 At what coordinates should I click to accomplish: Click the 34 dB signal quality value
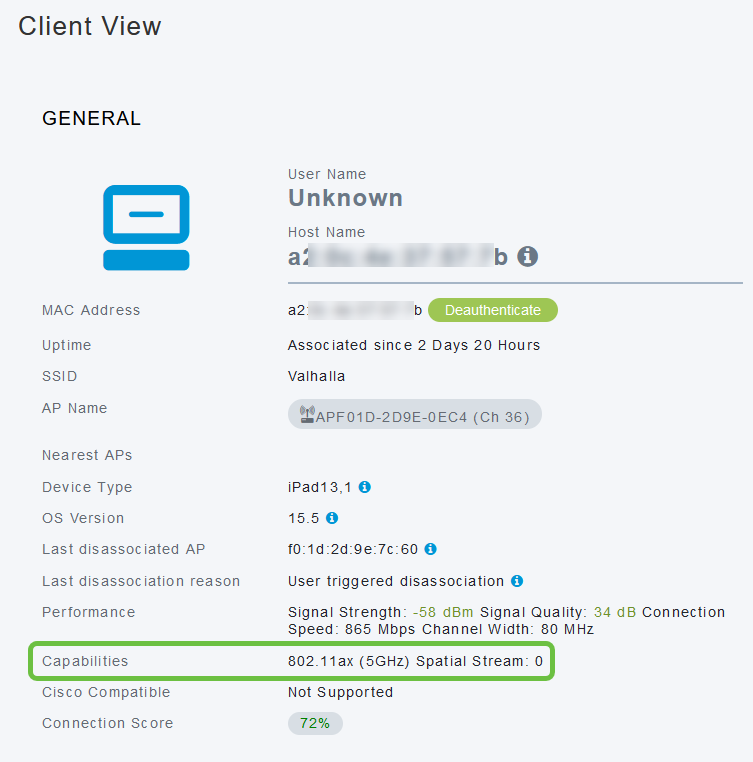click(615, 612)
